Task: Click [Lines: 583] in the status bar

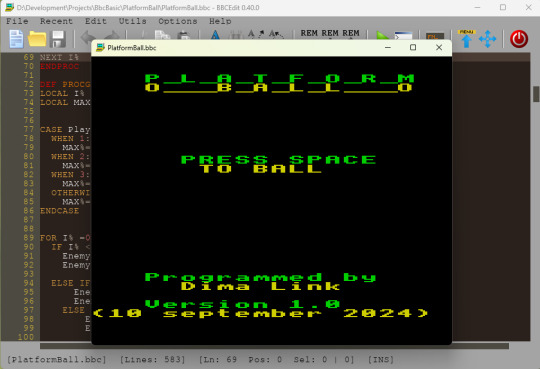Action: click(x=153, y=359)
